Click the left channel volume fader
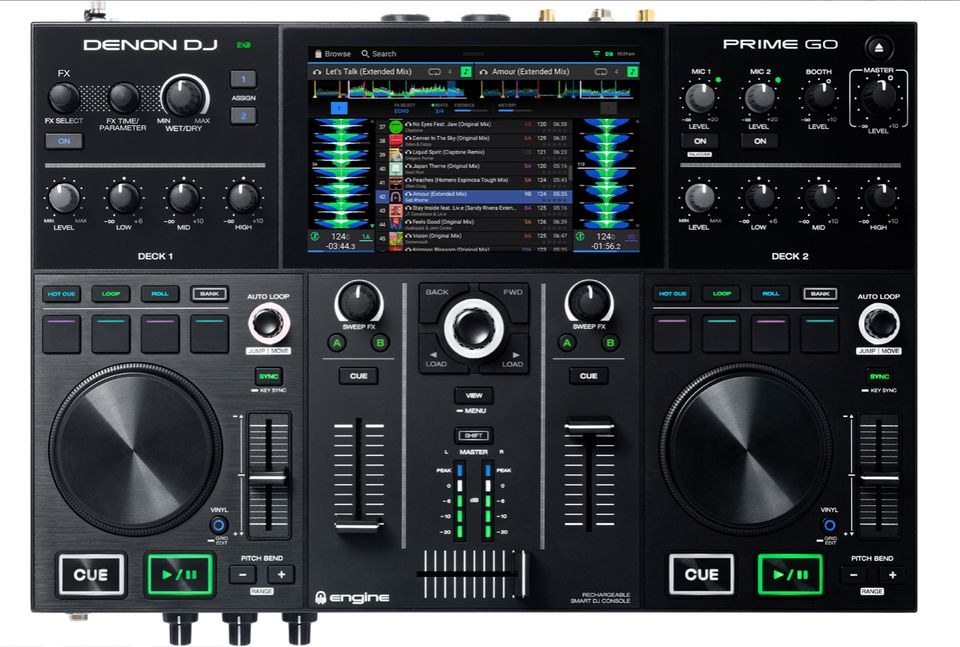 click(x=358, y=525)
